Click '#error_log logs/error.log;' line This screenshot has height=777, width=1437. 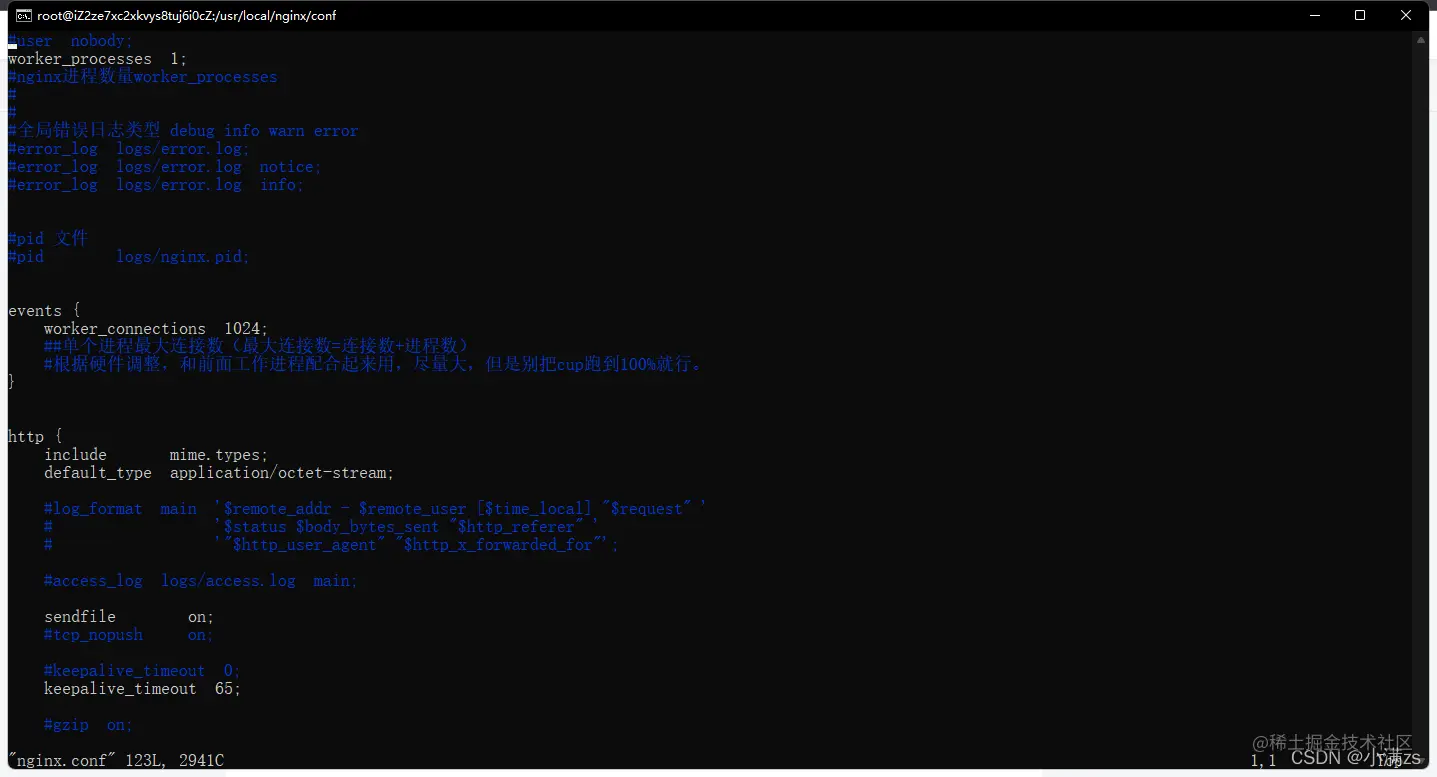(129, 149)
